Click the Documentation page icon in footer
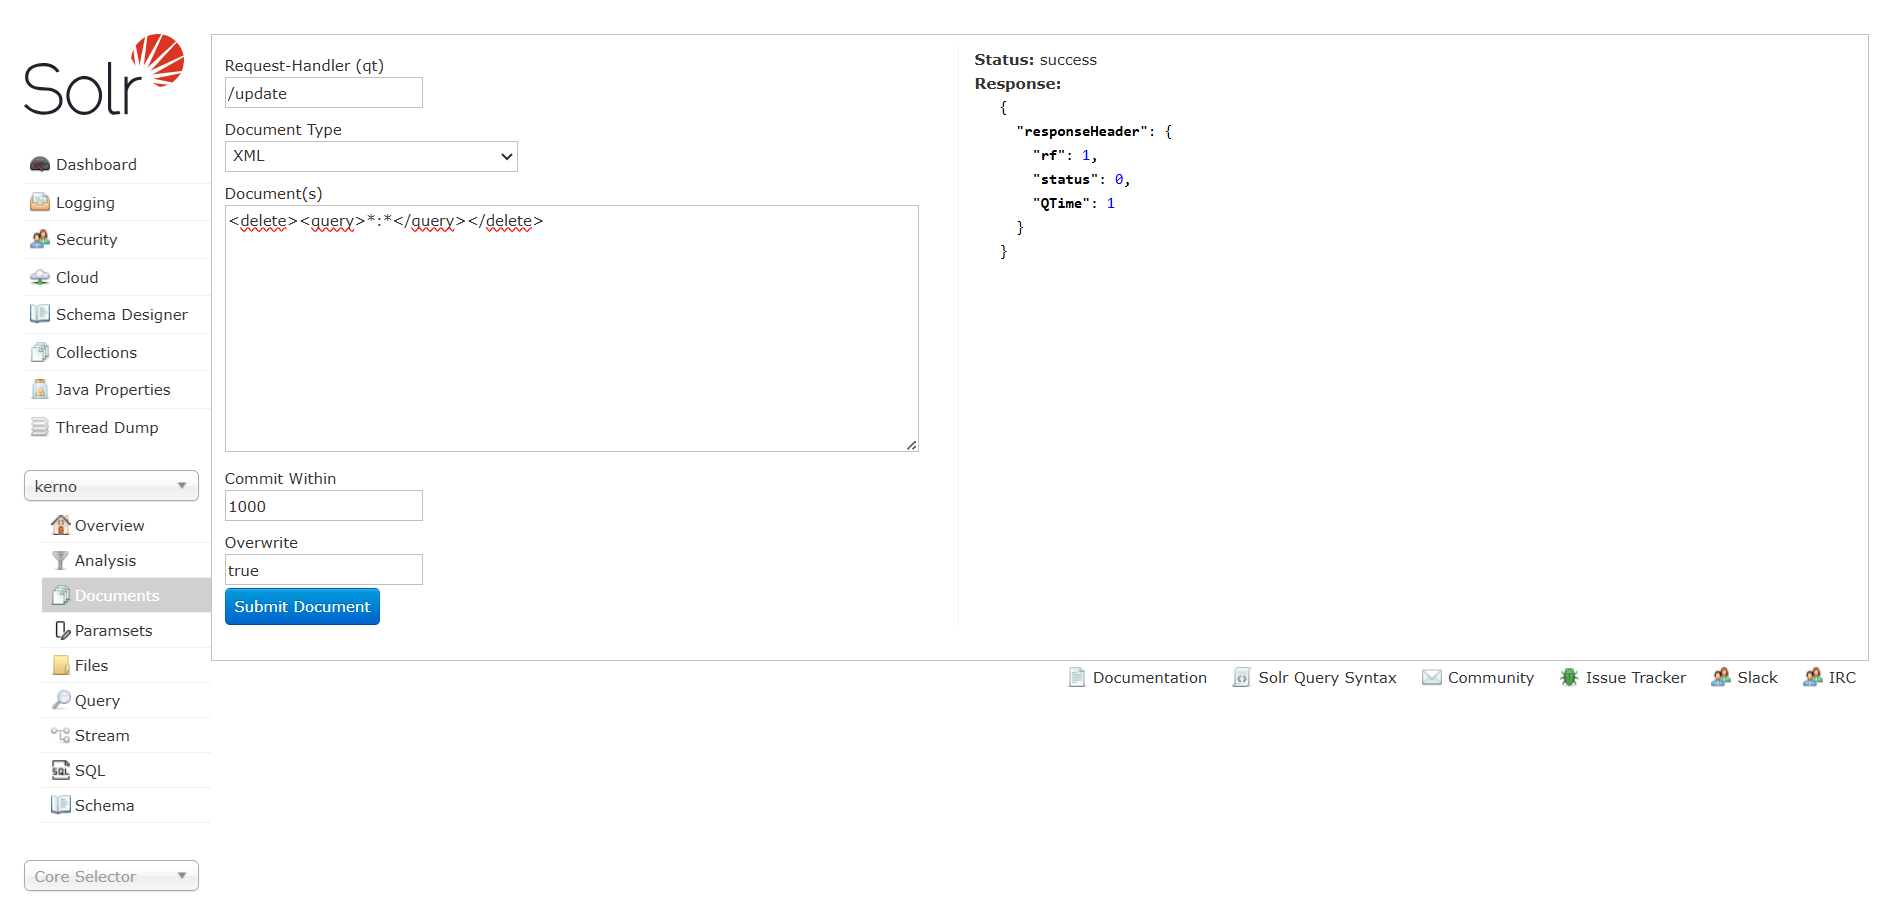This screenshot has width=1877, height=908. pos(1077,677)
